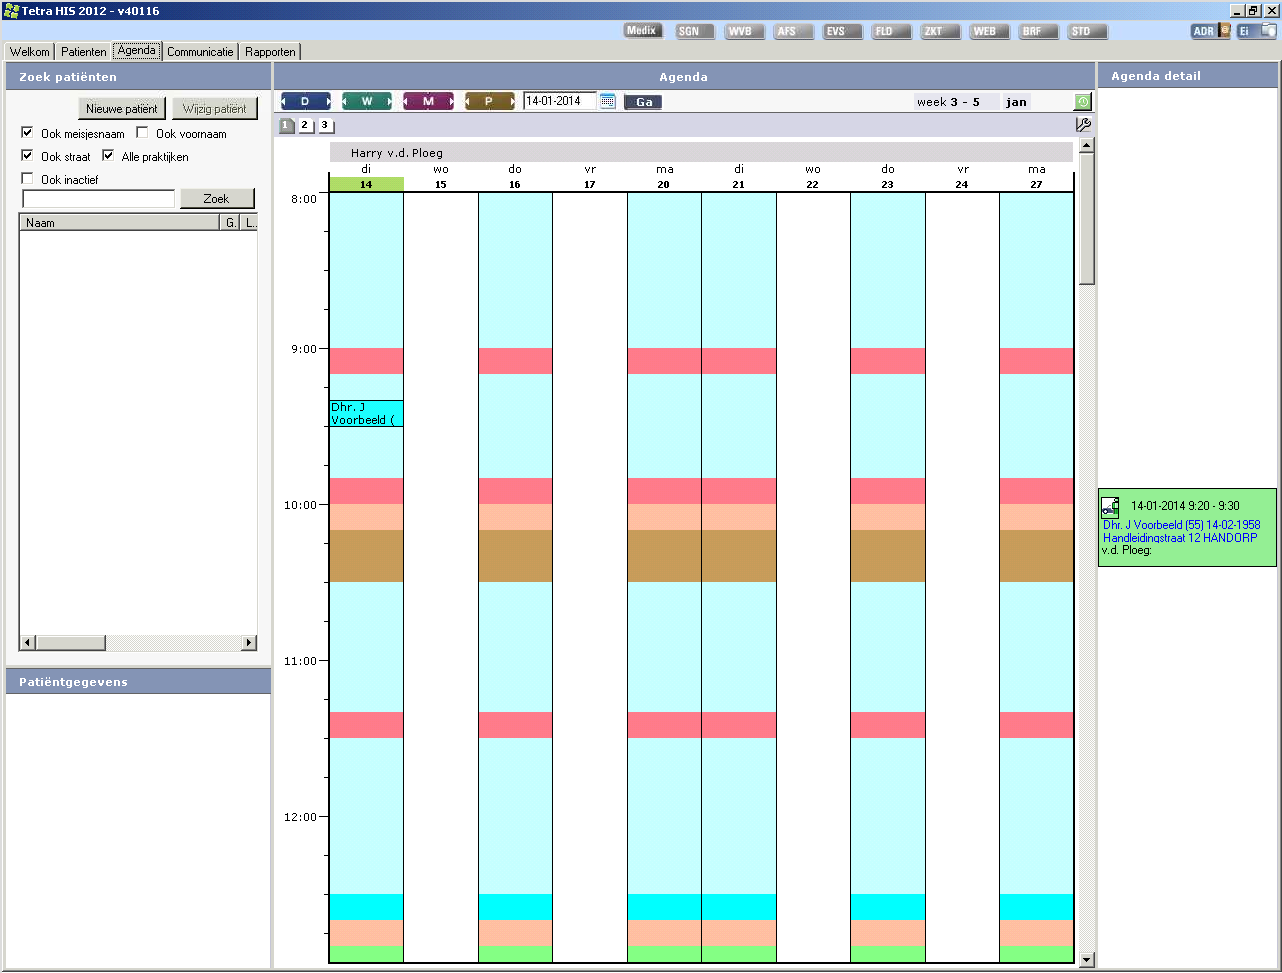Click the date field showing 14-01-2014
1282x973 pixels.
559,101
